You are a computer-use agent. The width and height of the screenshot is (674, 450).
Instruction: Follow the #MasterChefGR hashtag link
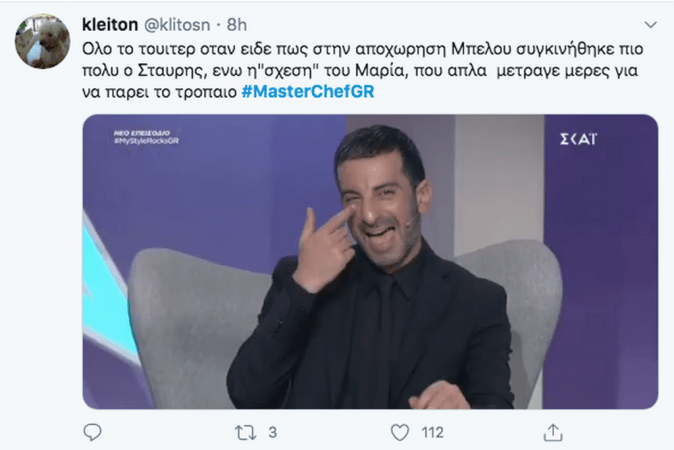(308, 92)
